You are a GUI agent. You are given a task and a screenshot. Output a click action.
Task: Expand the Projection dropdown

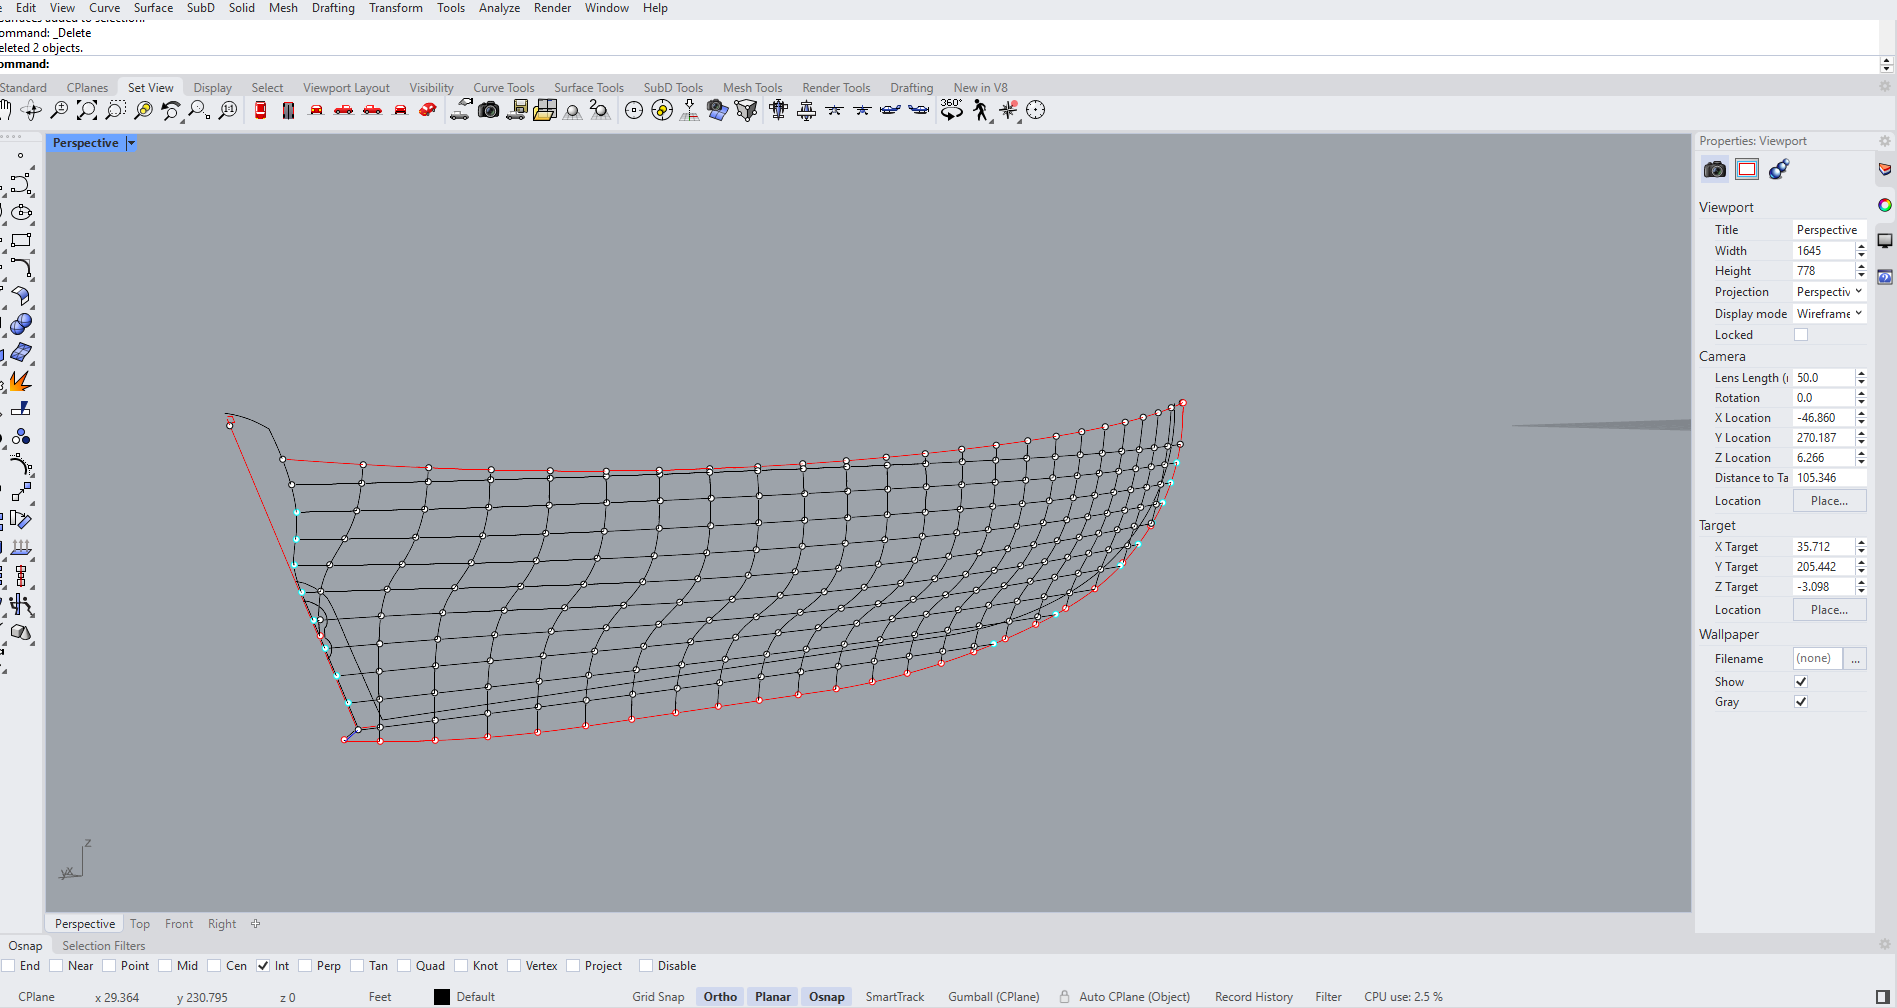coord(1829,292)
